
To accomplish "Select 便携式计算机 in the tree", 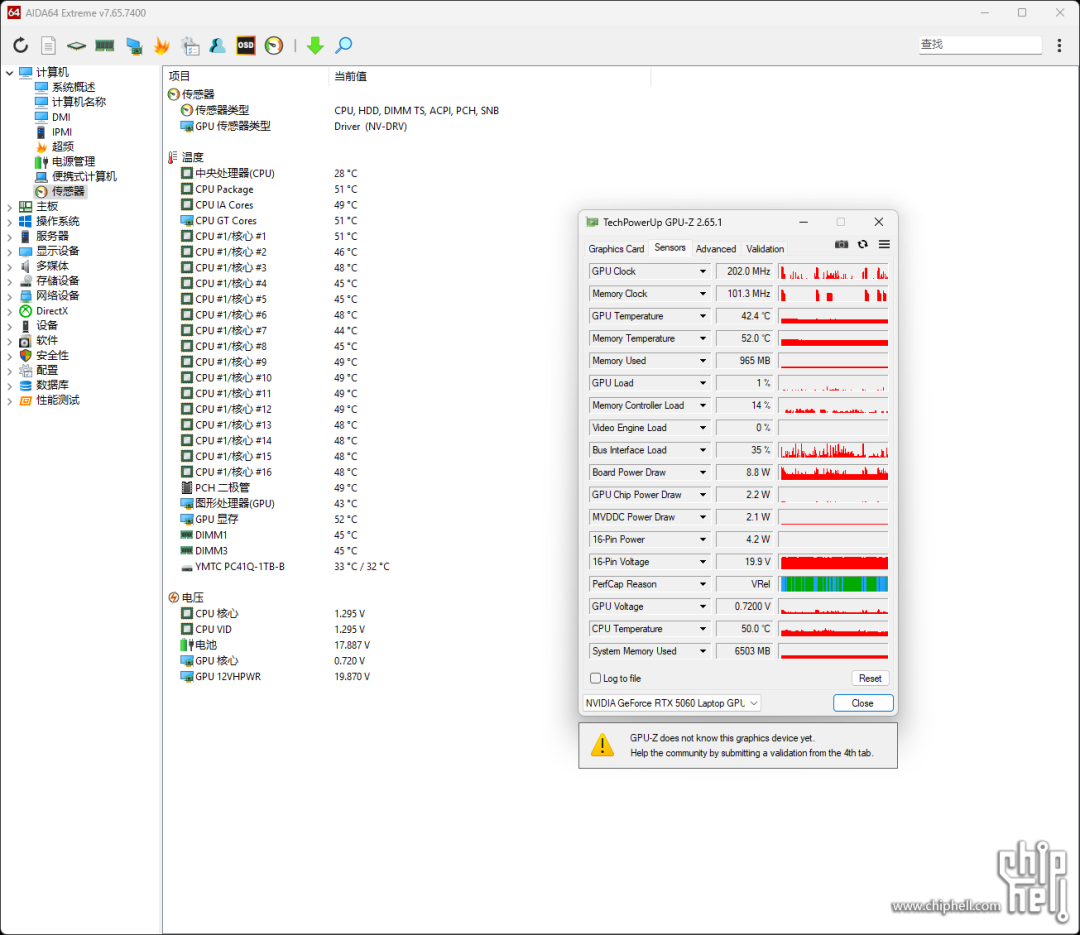I will pyautogui.click(x=85, y=176).
